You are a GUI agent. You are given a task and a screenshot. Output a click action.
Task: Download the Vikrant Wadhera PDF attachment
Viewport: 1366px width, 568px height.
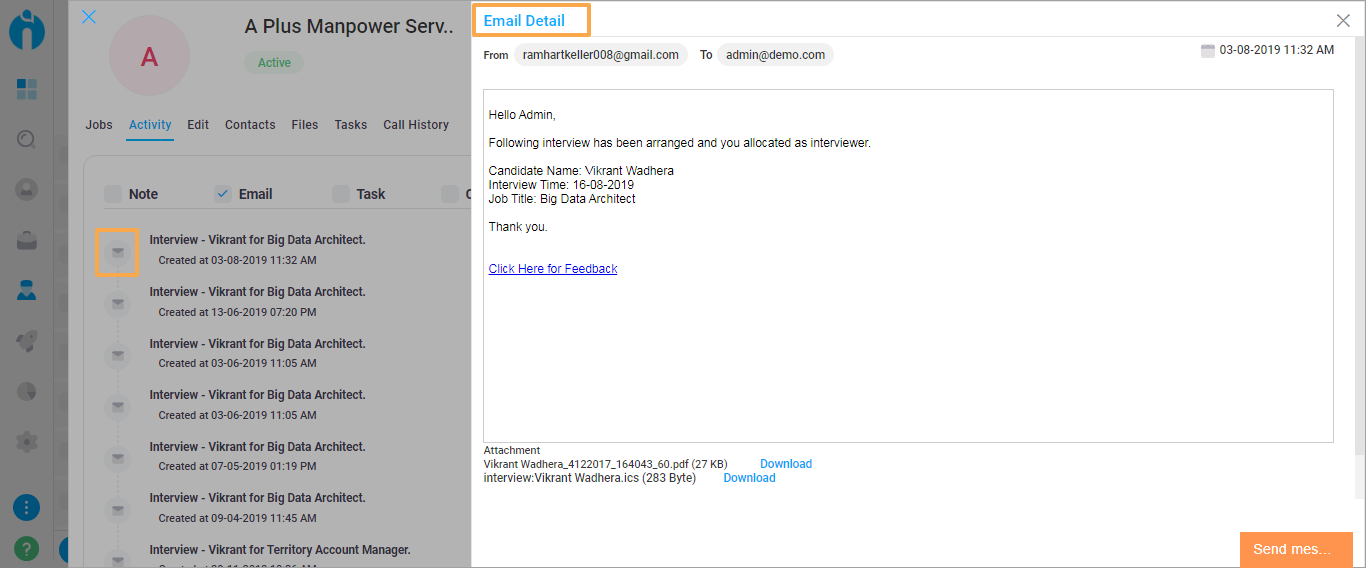(x=786, y=464)
